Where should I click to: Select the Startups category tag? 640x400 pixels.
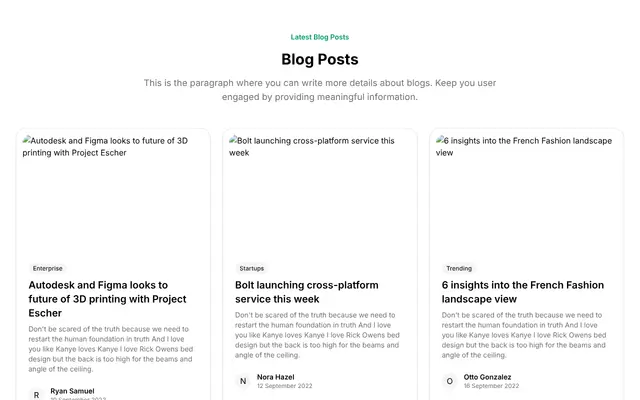[251, 268]
